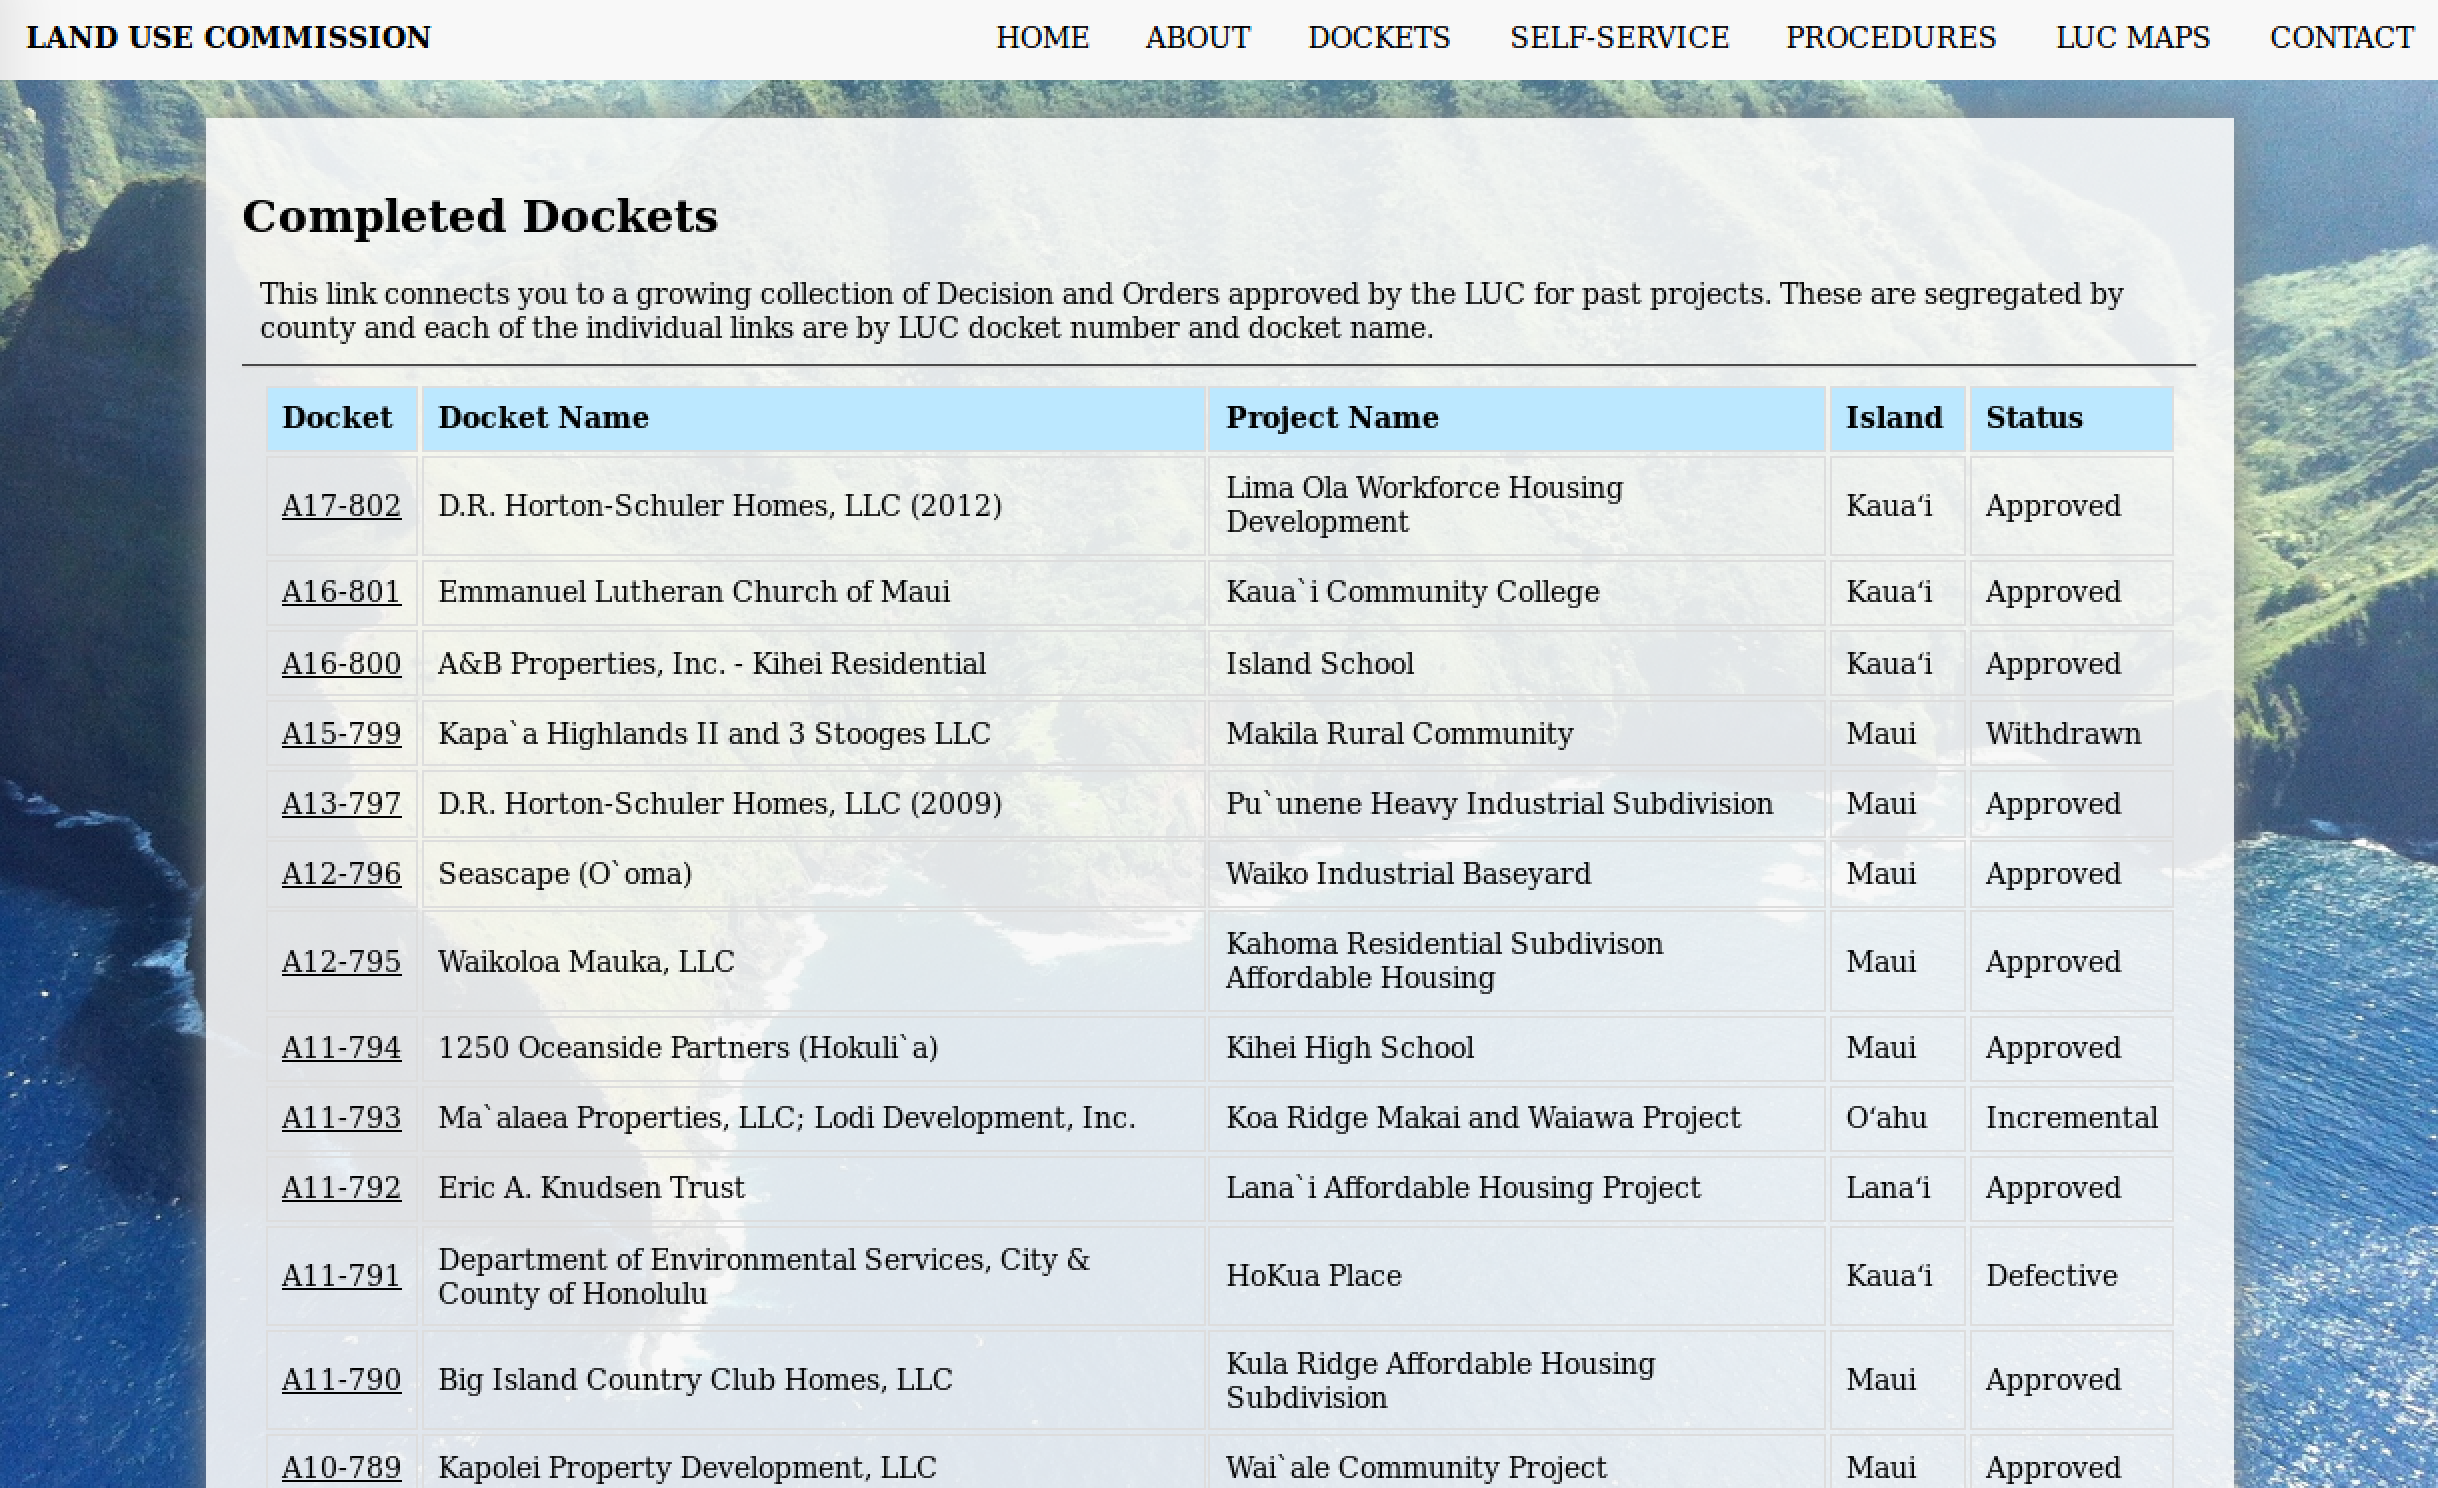The height and width of the screenshot is (1488, 2438).
Task: Open the SELF-SERVICE menu item
Action: (1619, 38)
